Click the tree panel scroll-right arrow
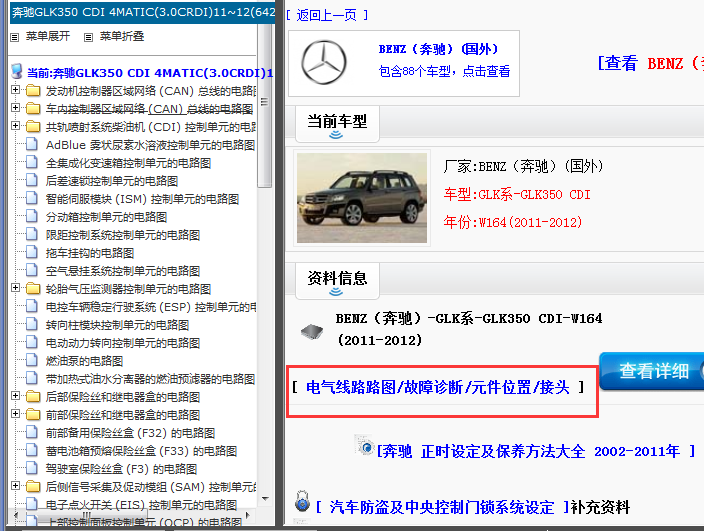704x531 pixels. pos(247,514)
